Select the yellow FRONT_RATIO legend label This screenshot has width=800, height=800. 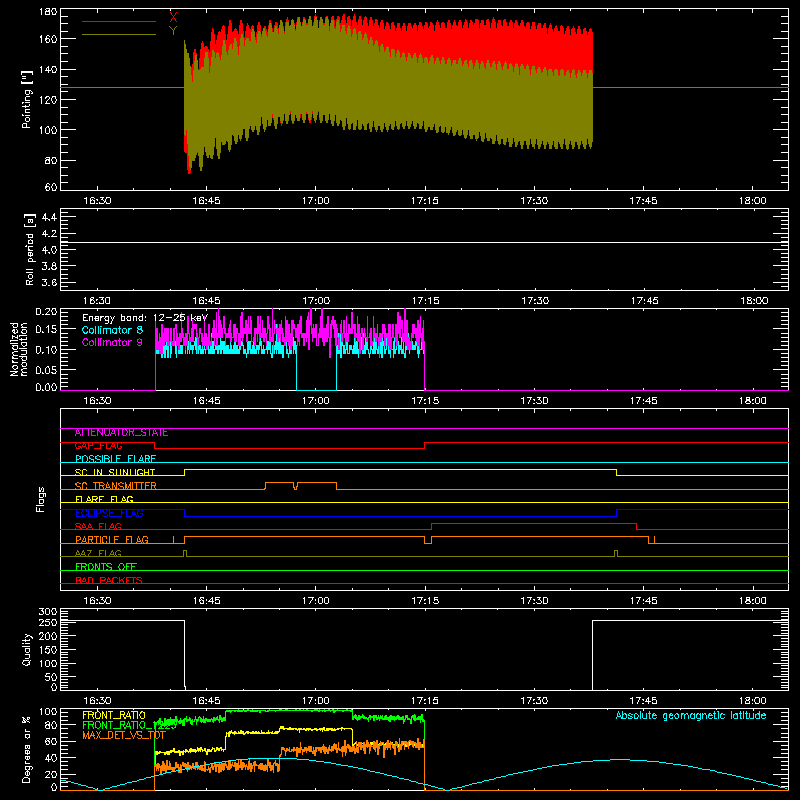[114, 715]
